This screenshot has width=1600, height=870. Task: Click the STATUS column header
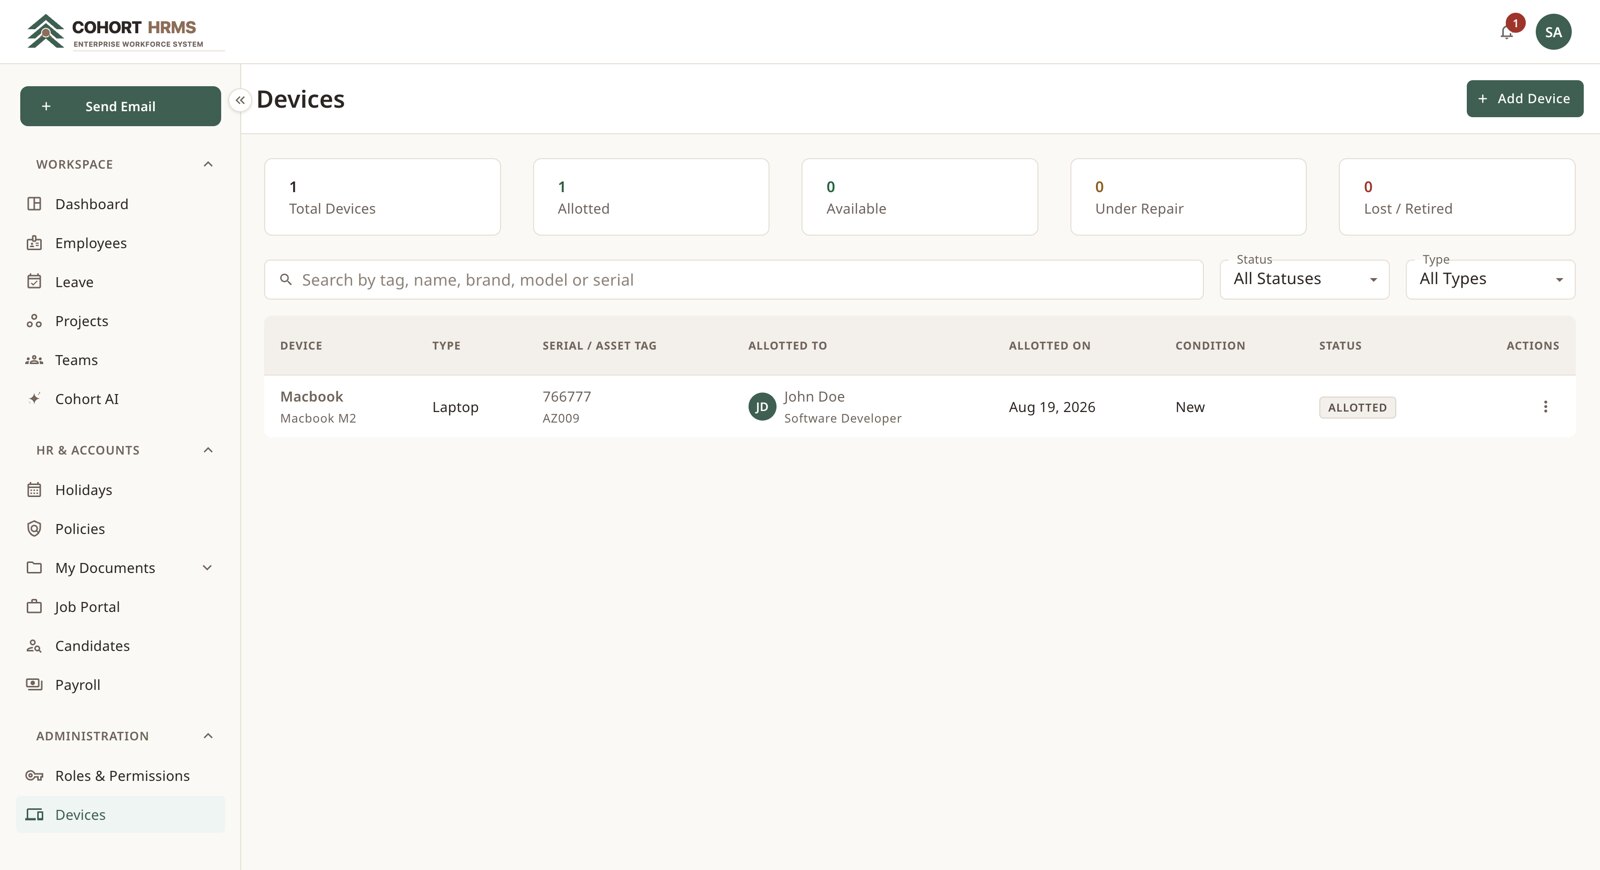(x=1340, y=346)
